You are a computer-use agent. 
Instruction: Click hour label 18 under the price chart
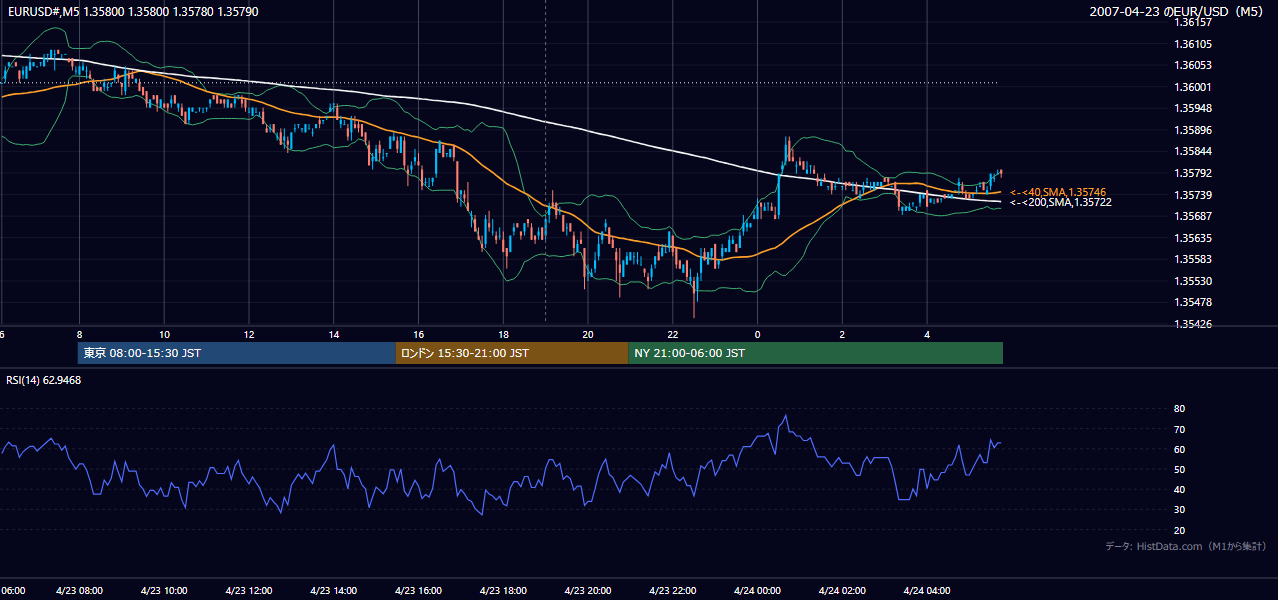(503, 335)
